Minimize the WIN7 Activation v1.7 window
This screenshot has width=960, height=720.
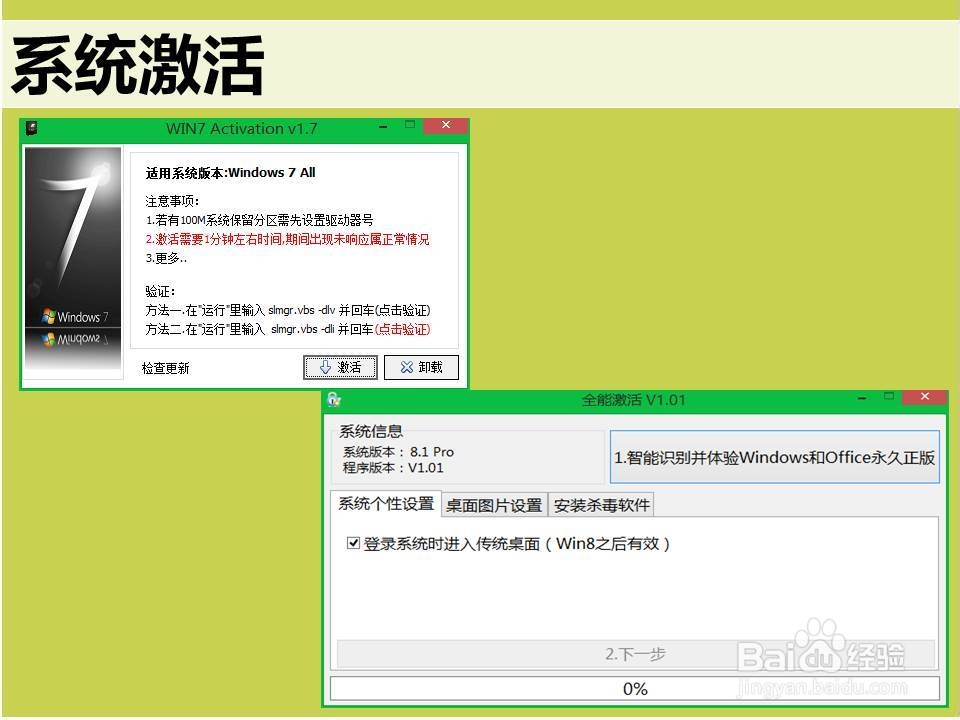pyautogui.click(x=383, y=126)
